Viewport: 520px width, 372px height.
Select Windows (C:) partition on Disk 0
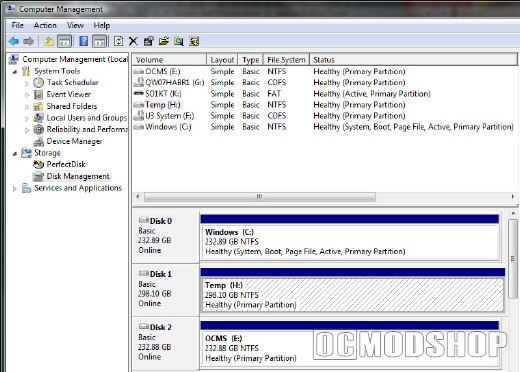[350, 242]
